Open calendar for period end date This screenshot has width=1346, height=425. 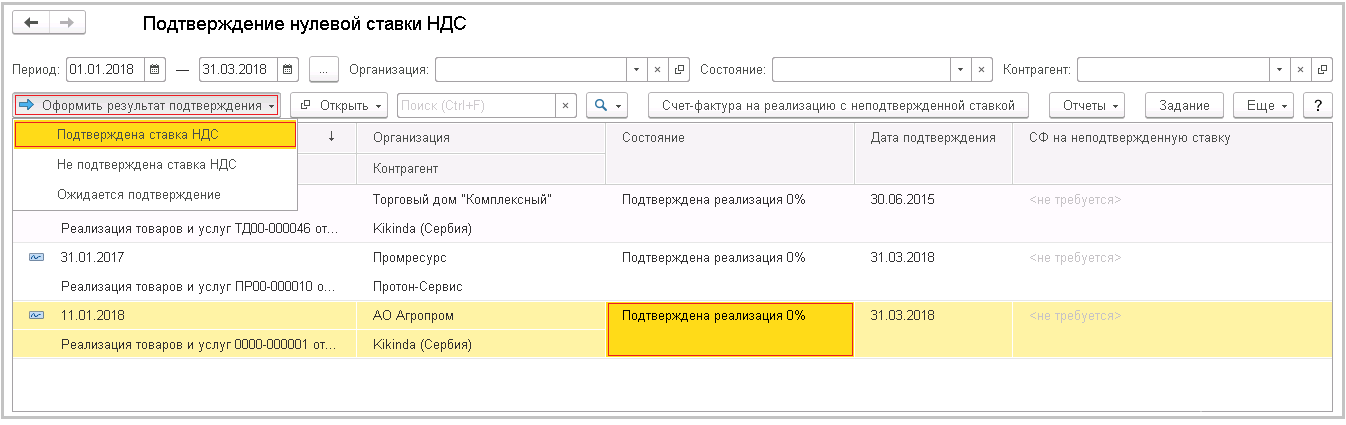tap(288, 70)
